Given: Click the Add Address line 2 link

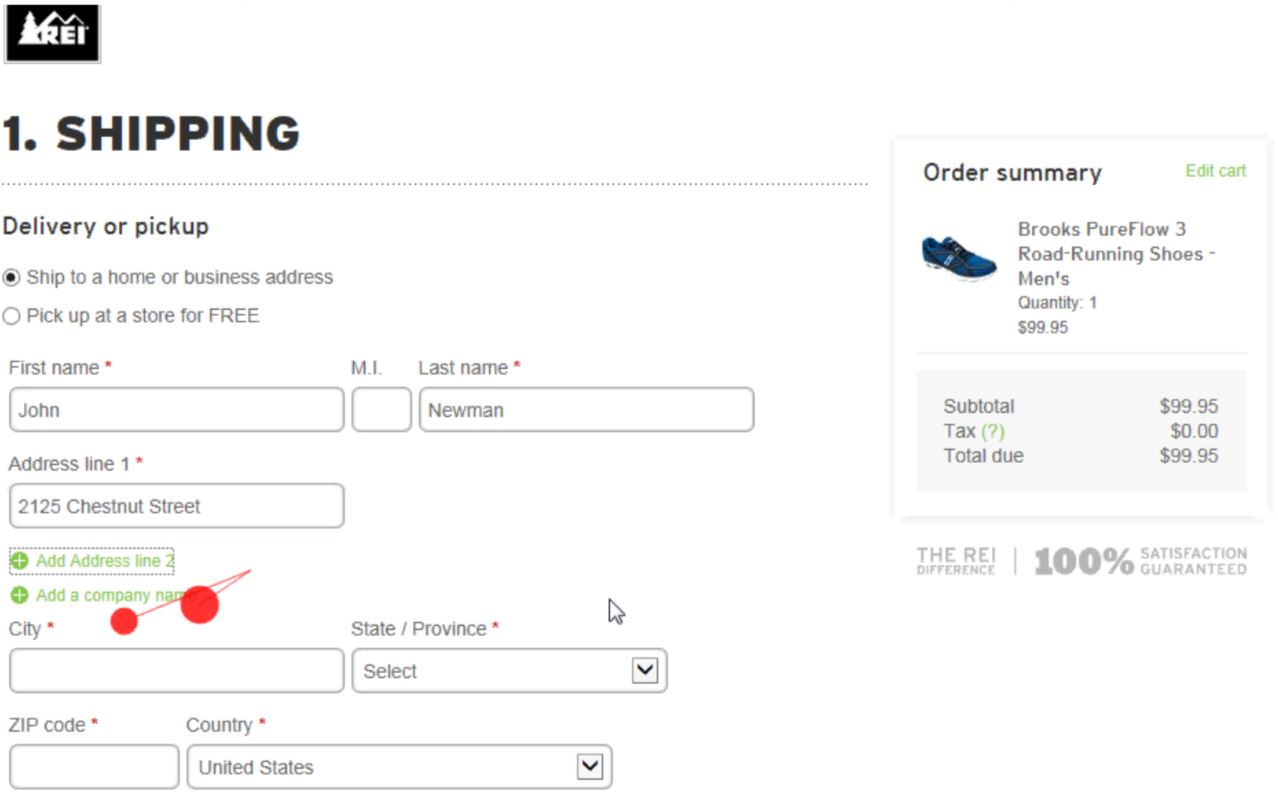Looking at the screenshot, I should 105,561.
